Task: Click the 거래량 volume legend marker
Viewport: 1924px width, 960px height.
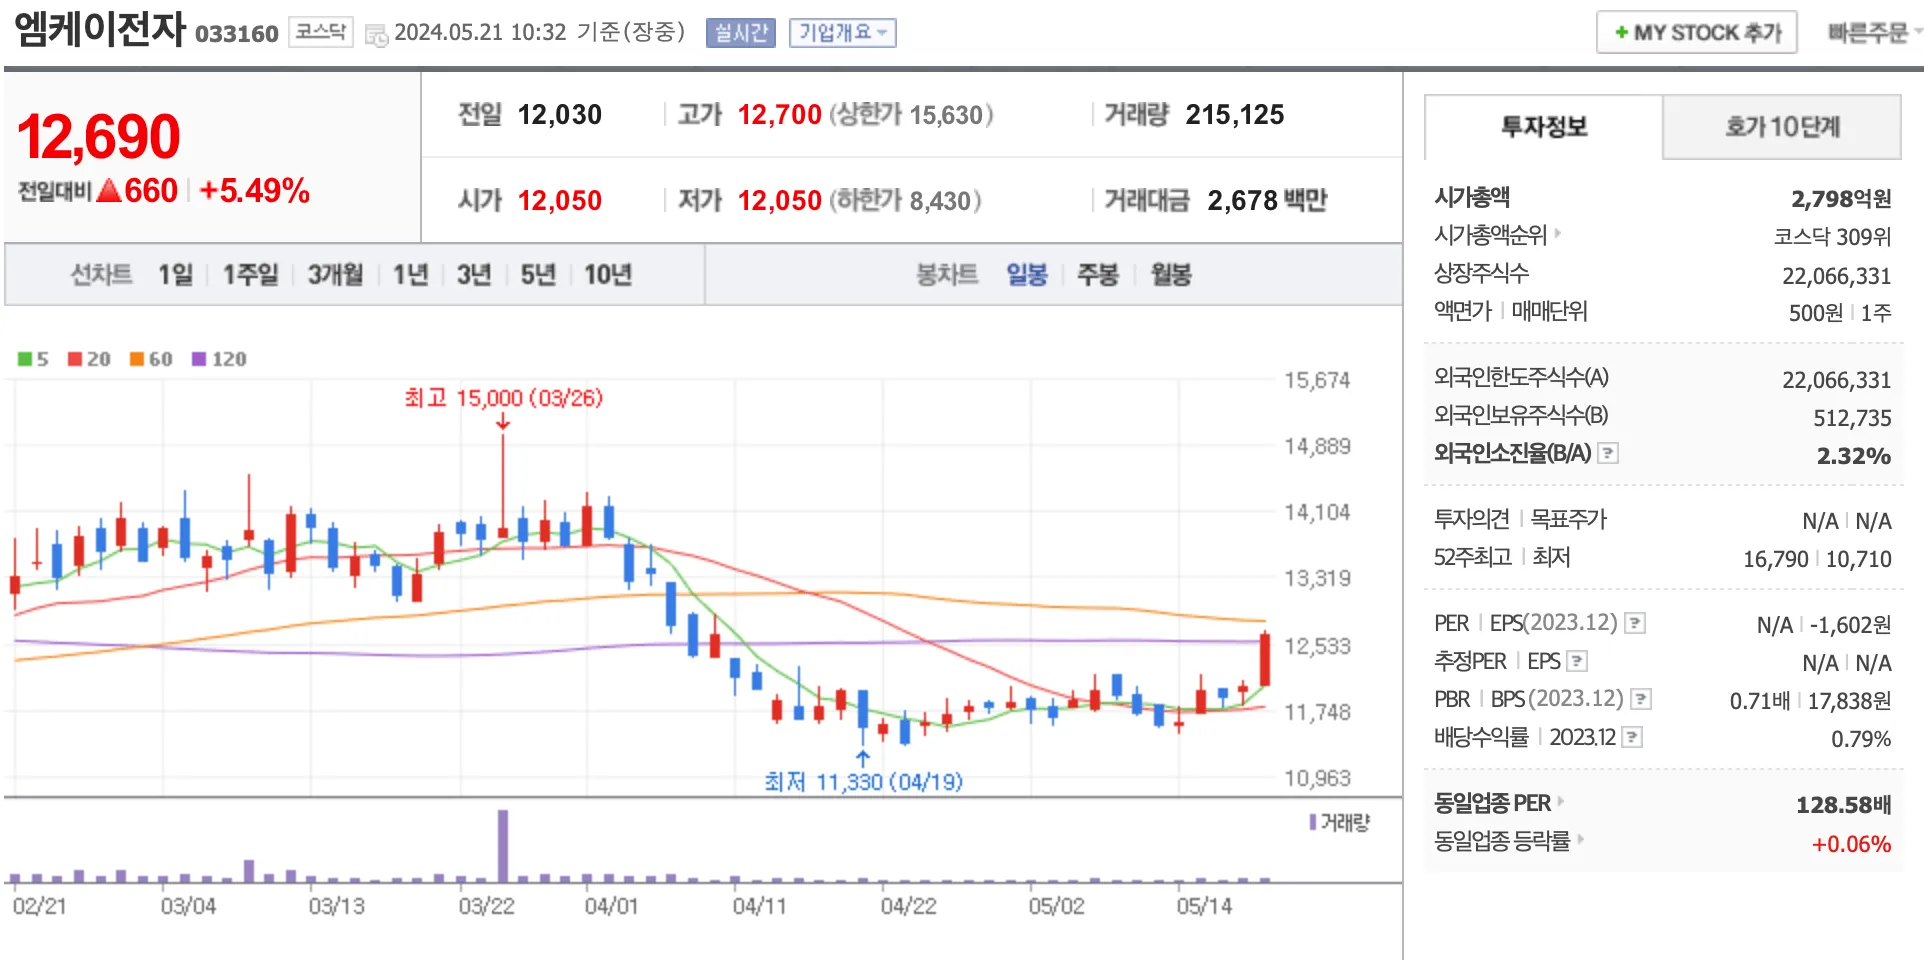Action: click(1340, 822)
